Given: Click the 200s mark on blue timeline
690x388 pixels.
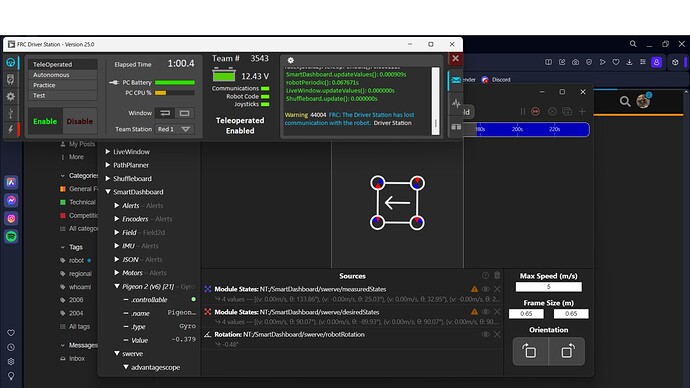Looking at the screenshot, I should pos(517,129).
